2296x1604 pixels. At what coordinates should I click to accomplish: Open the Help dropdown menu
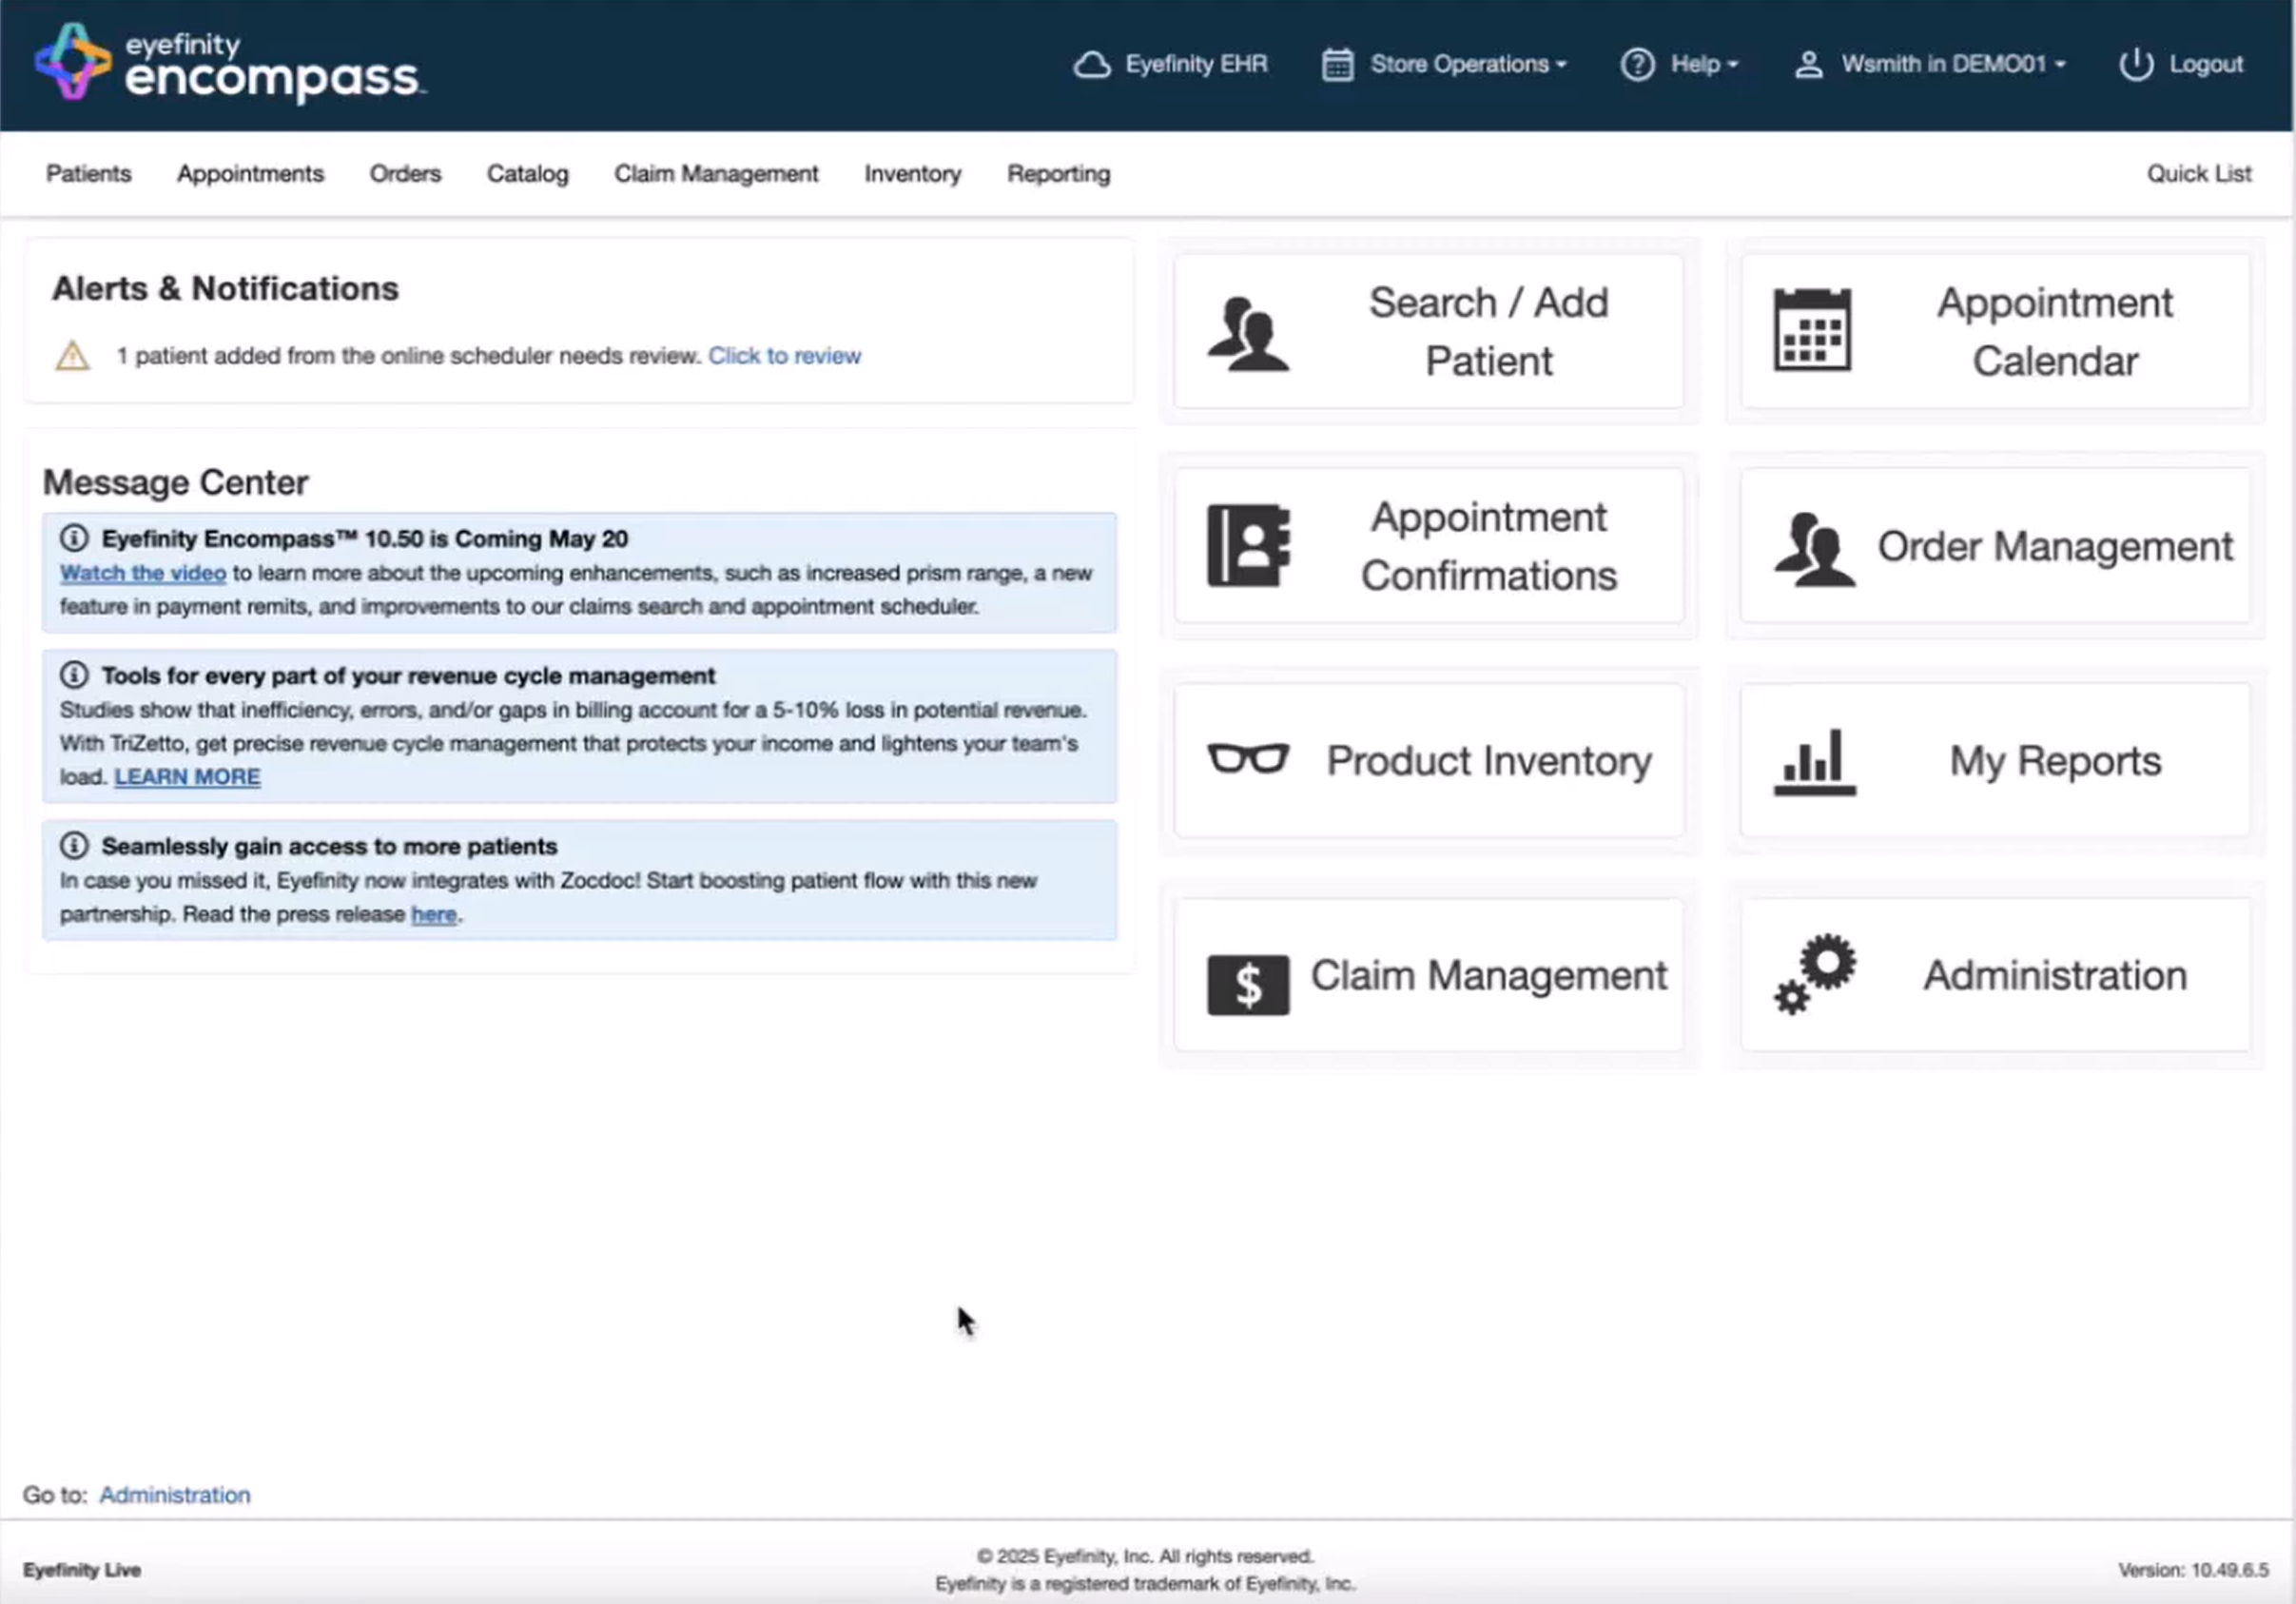click(1679, 64)
